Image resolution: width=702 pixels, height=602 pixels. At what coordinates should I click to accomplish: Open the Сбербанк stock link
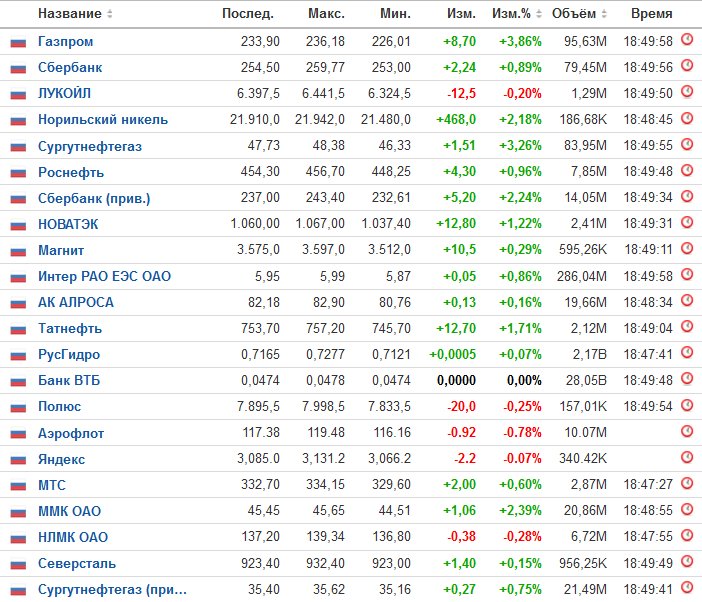coord(70,67)
